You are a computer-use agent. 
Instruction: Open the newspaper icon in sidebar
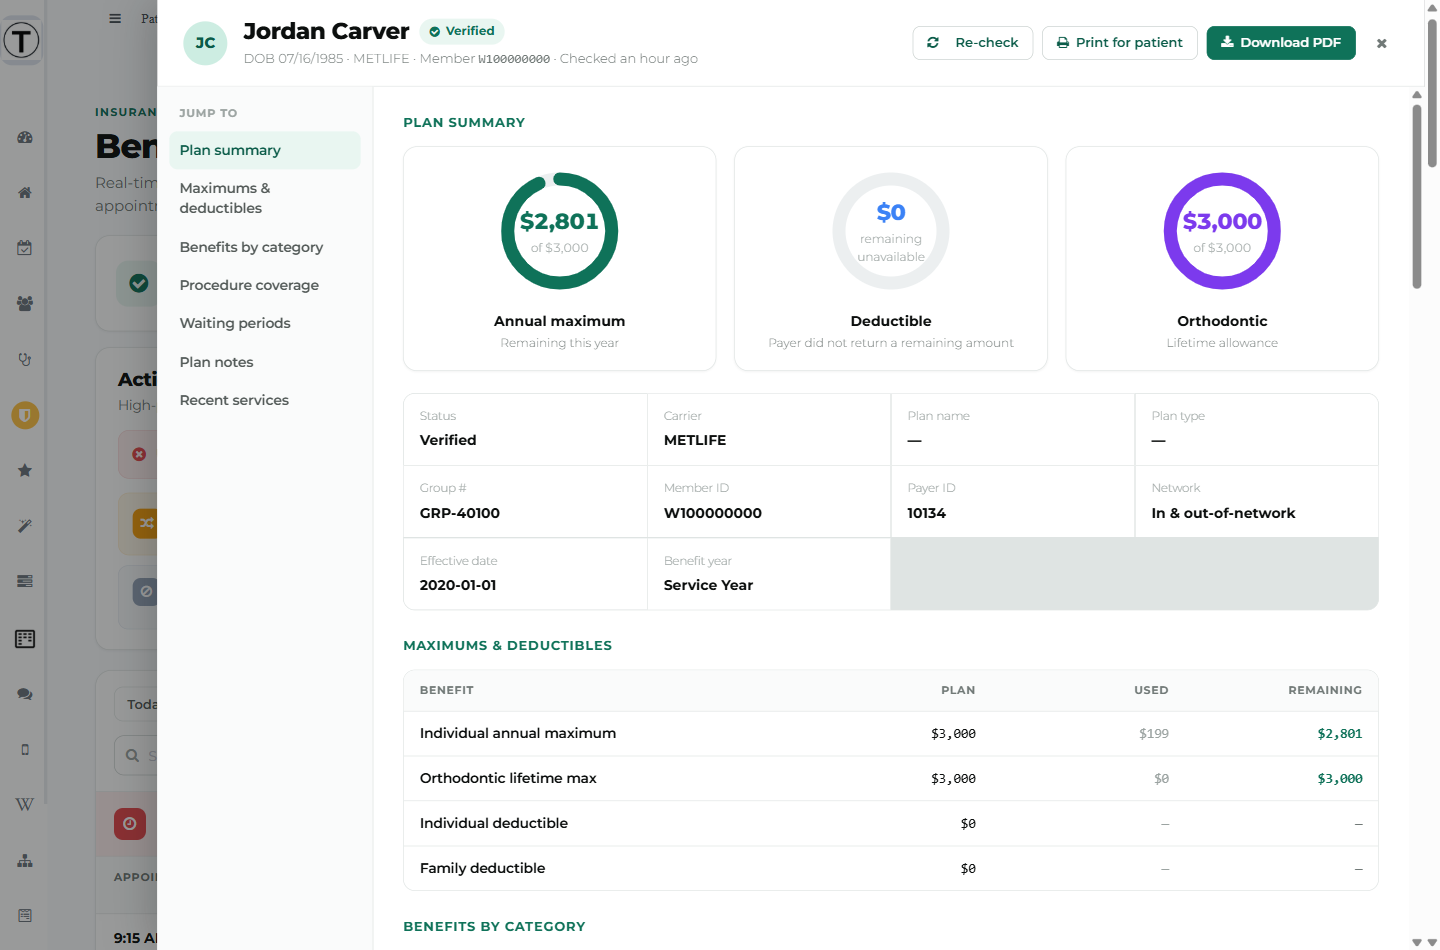pyautogui.click(x=25, y=915)
